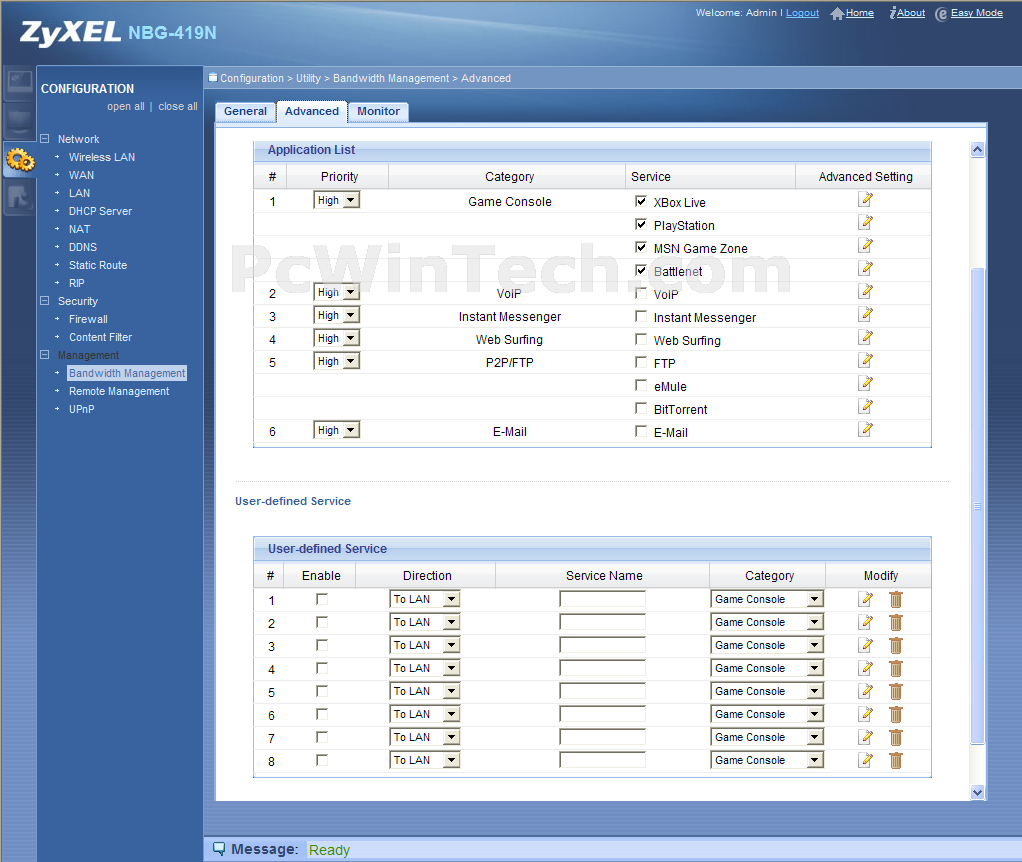Edit advanced setting for FTP
Viewport: 1022px width, 862px height.
click(866, 360)
